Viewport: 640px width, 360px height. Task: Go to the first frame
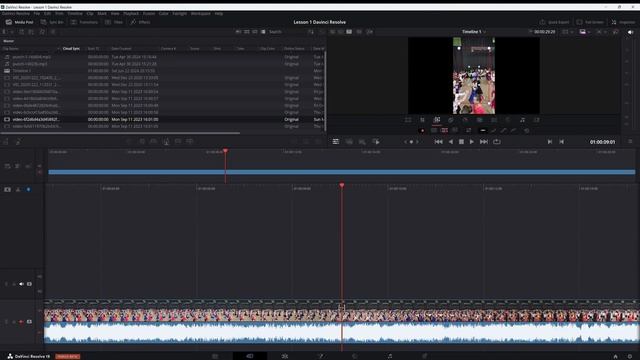439,142
